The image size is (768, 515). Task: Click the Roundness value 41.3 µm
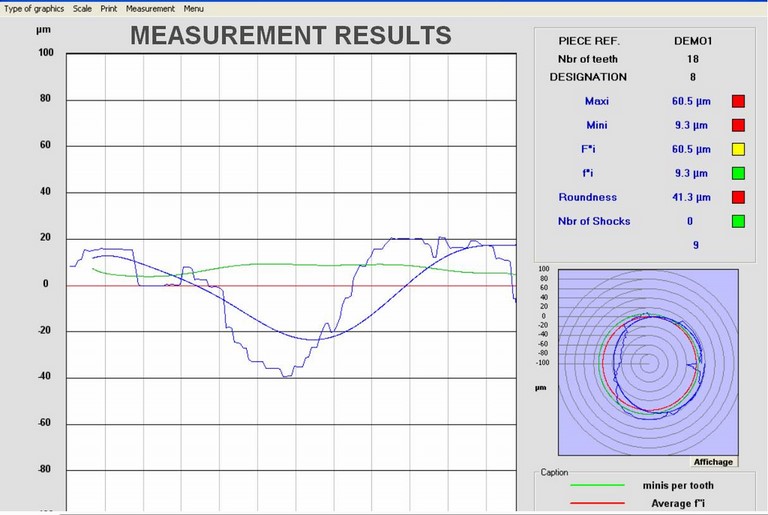pos(692,198)
